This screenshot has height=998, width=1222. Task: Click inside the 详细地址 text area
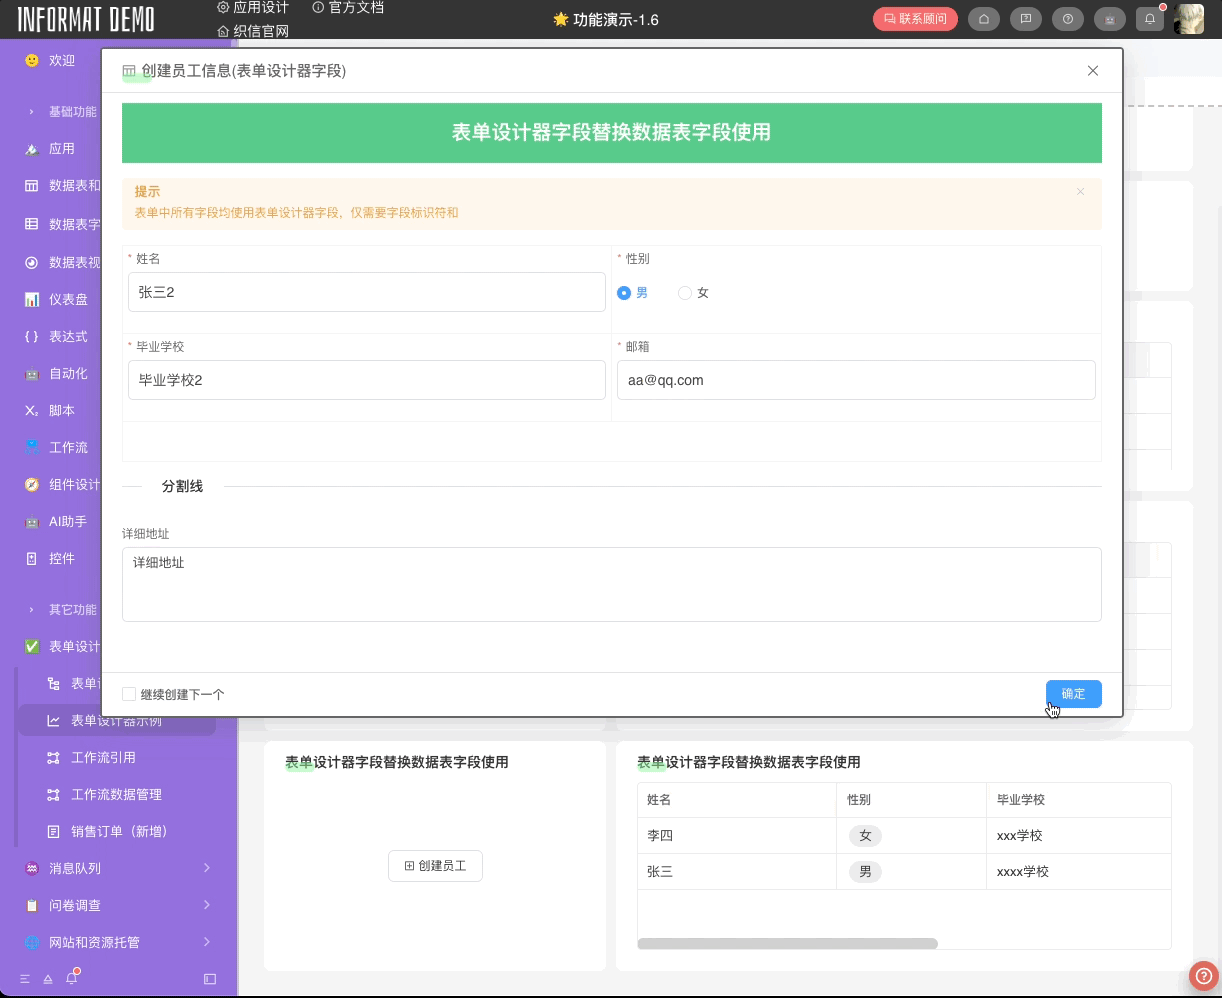(x=612, y=584)
